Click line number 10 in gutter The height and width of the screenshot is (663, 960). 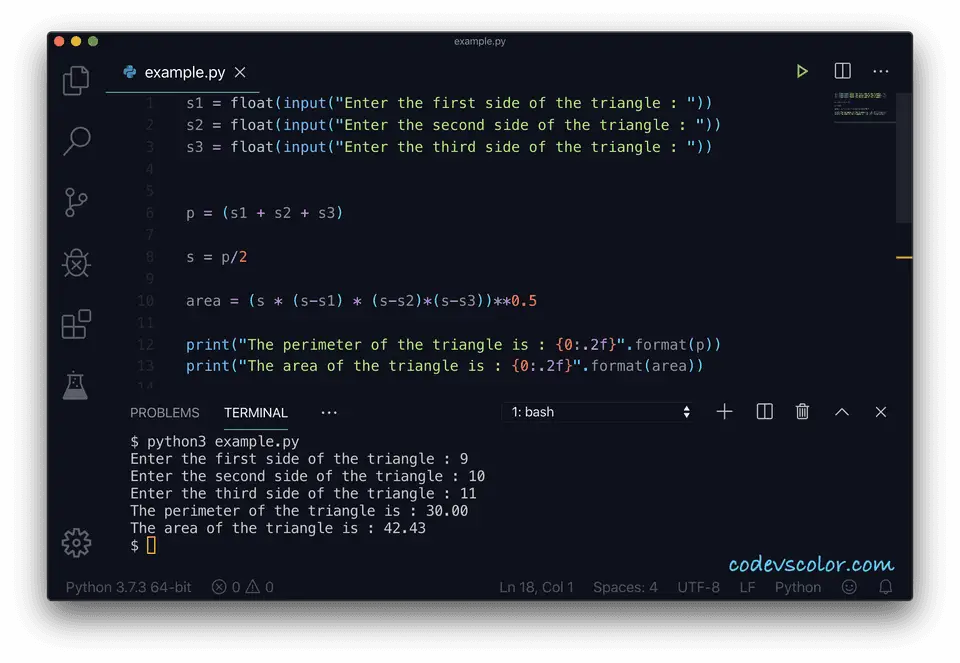(146, 301)
